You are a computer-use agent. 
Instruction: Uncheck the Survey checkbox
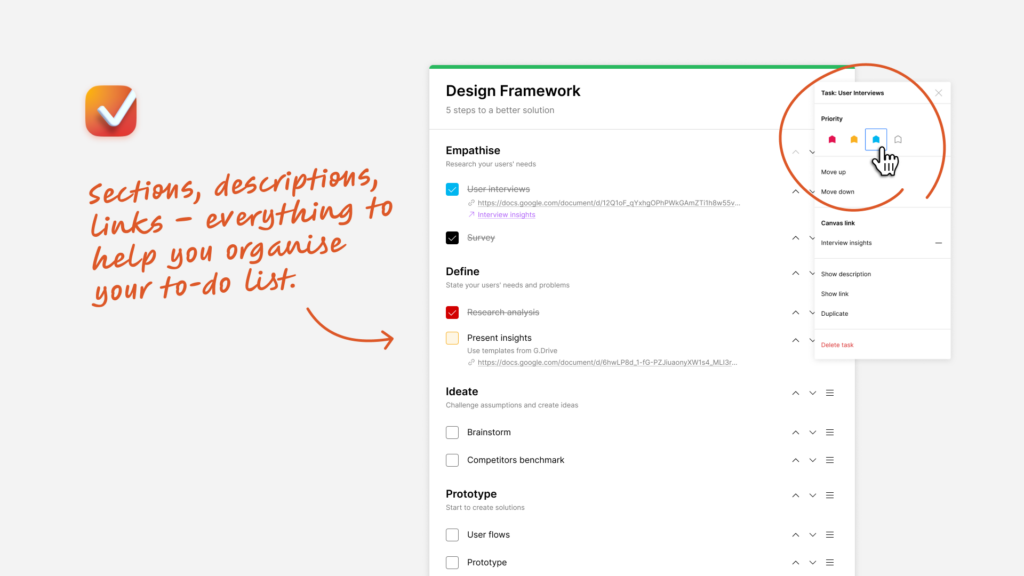coord(452,238)
